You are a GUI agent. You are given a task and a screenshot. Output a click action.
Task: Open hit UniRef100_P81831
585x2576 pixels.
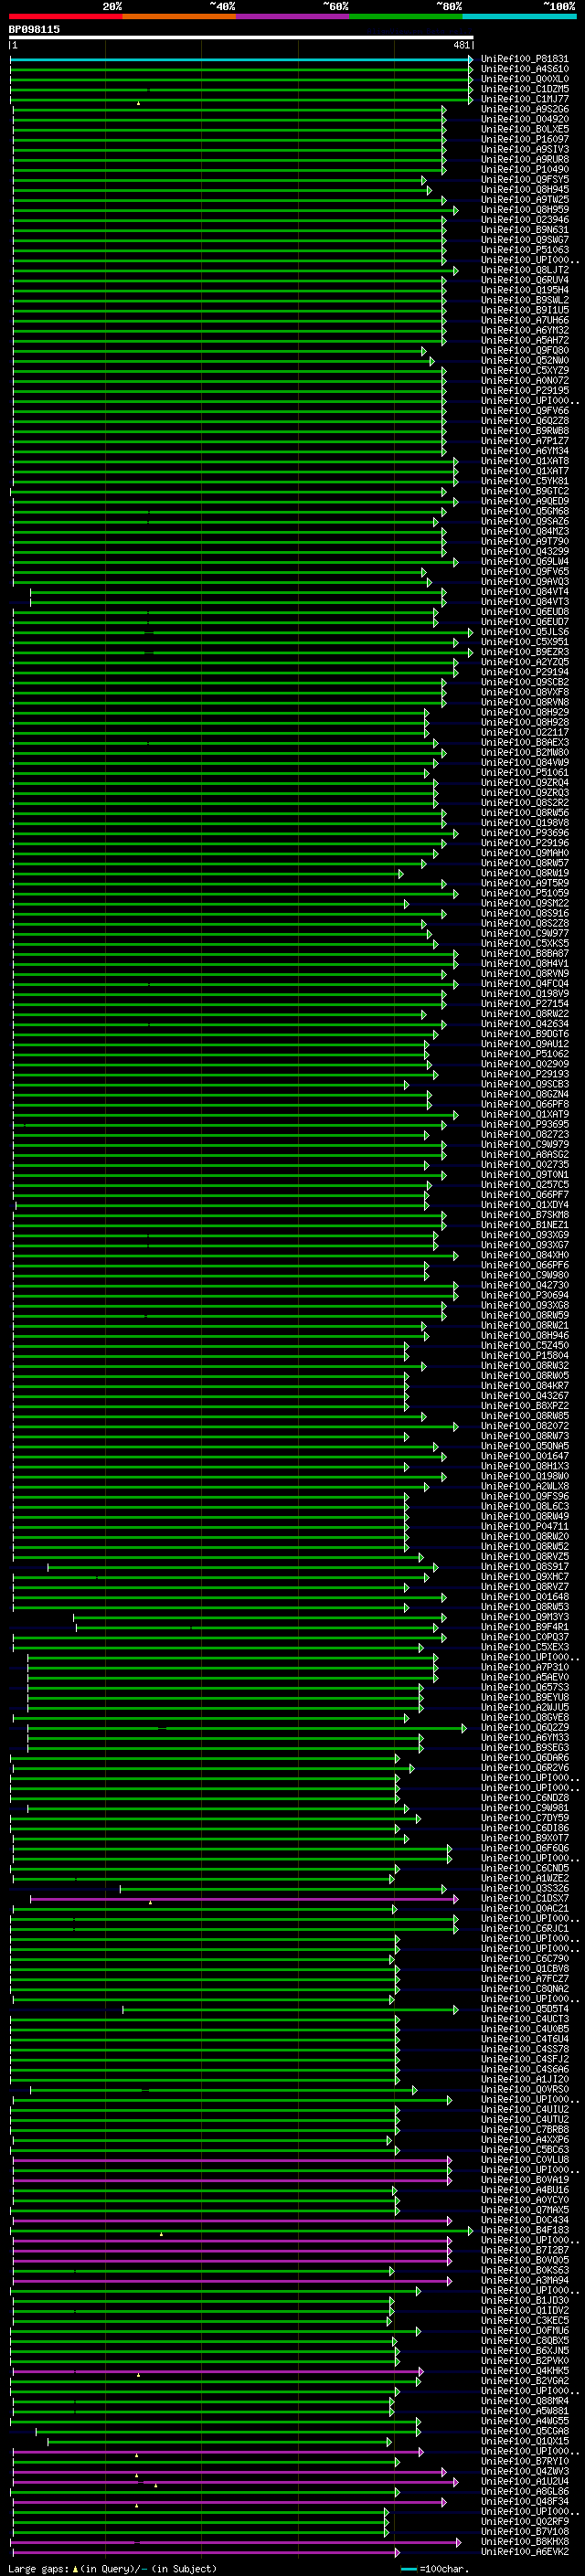point(525,59)
